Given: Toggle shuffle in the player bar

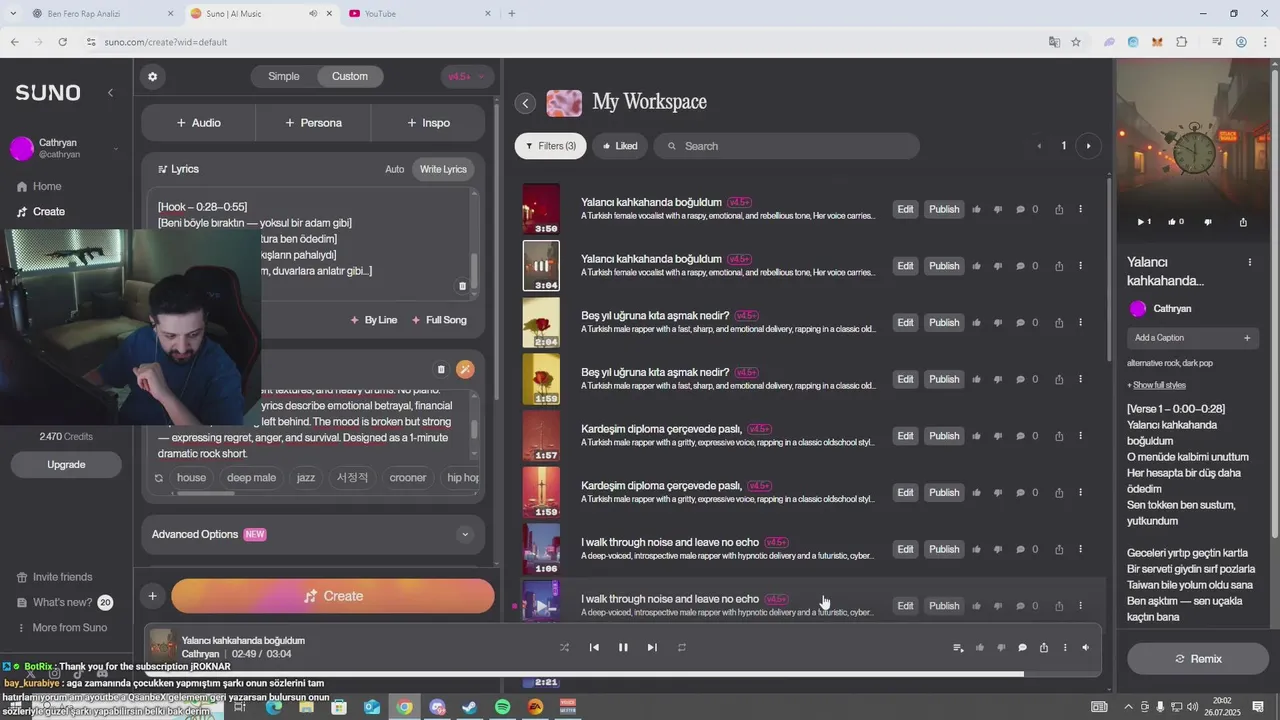Looking at the screenshot, I should point(564,648).
